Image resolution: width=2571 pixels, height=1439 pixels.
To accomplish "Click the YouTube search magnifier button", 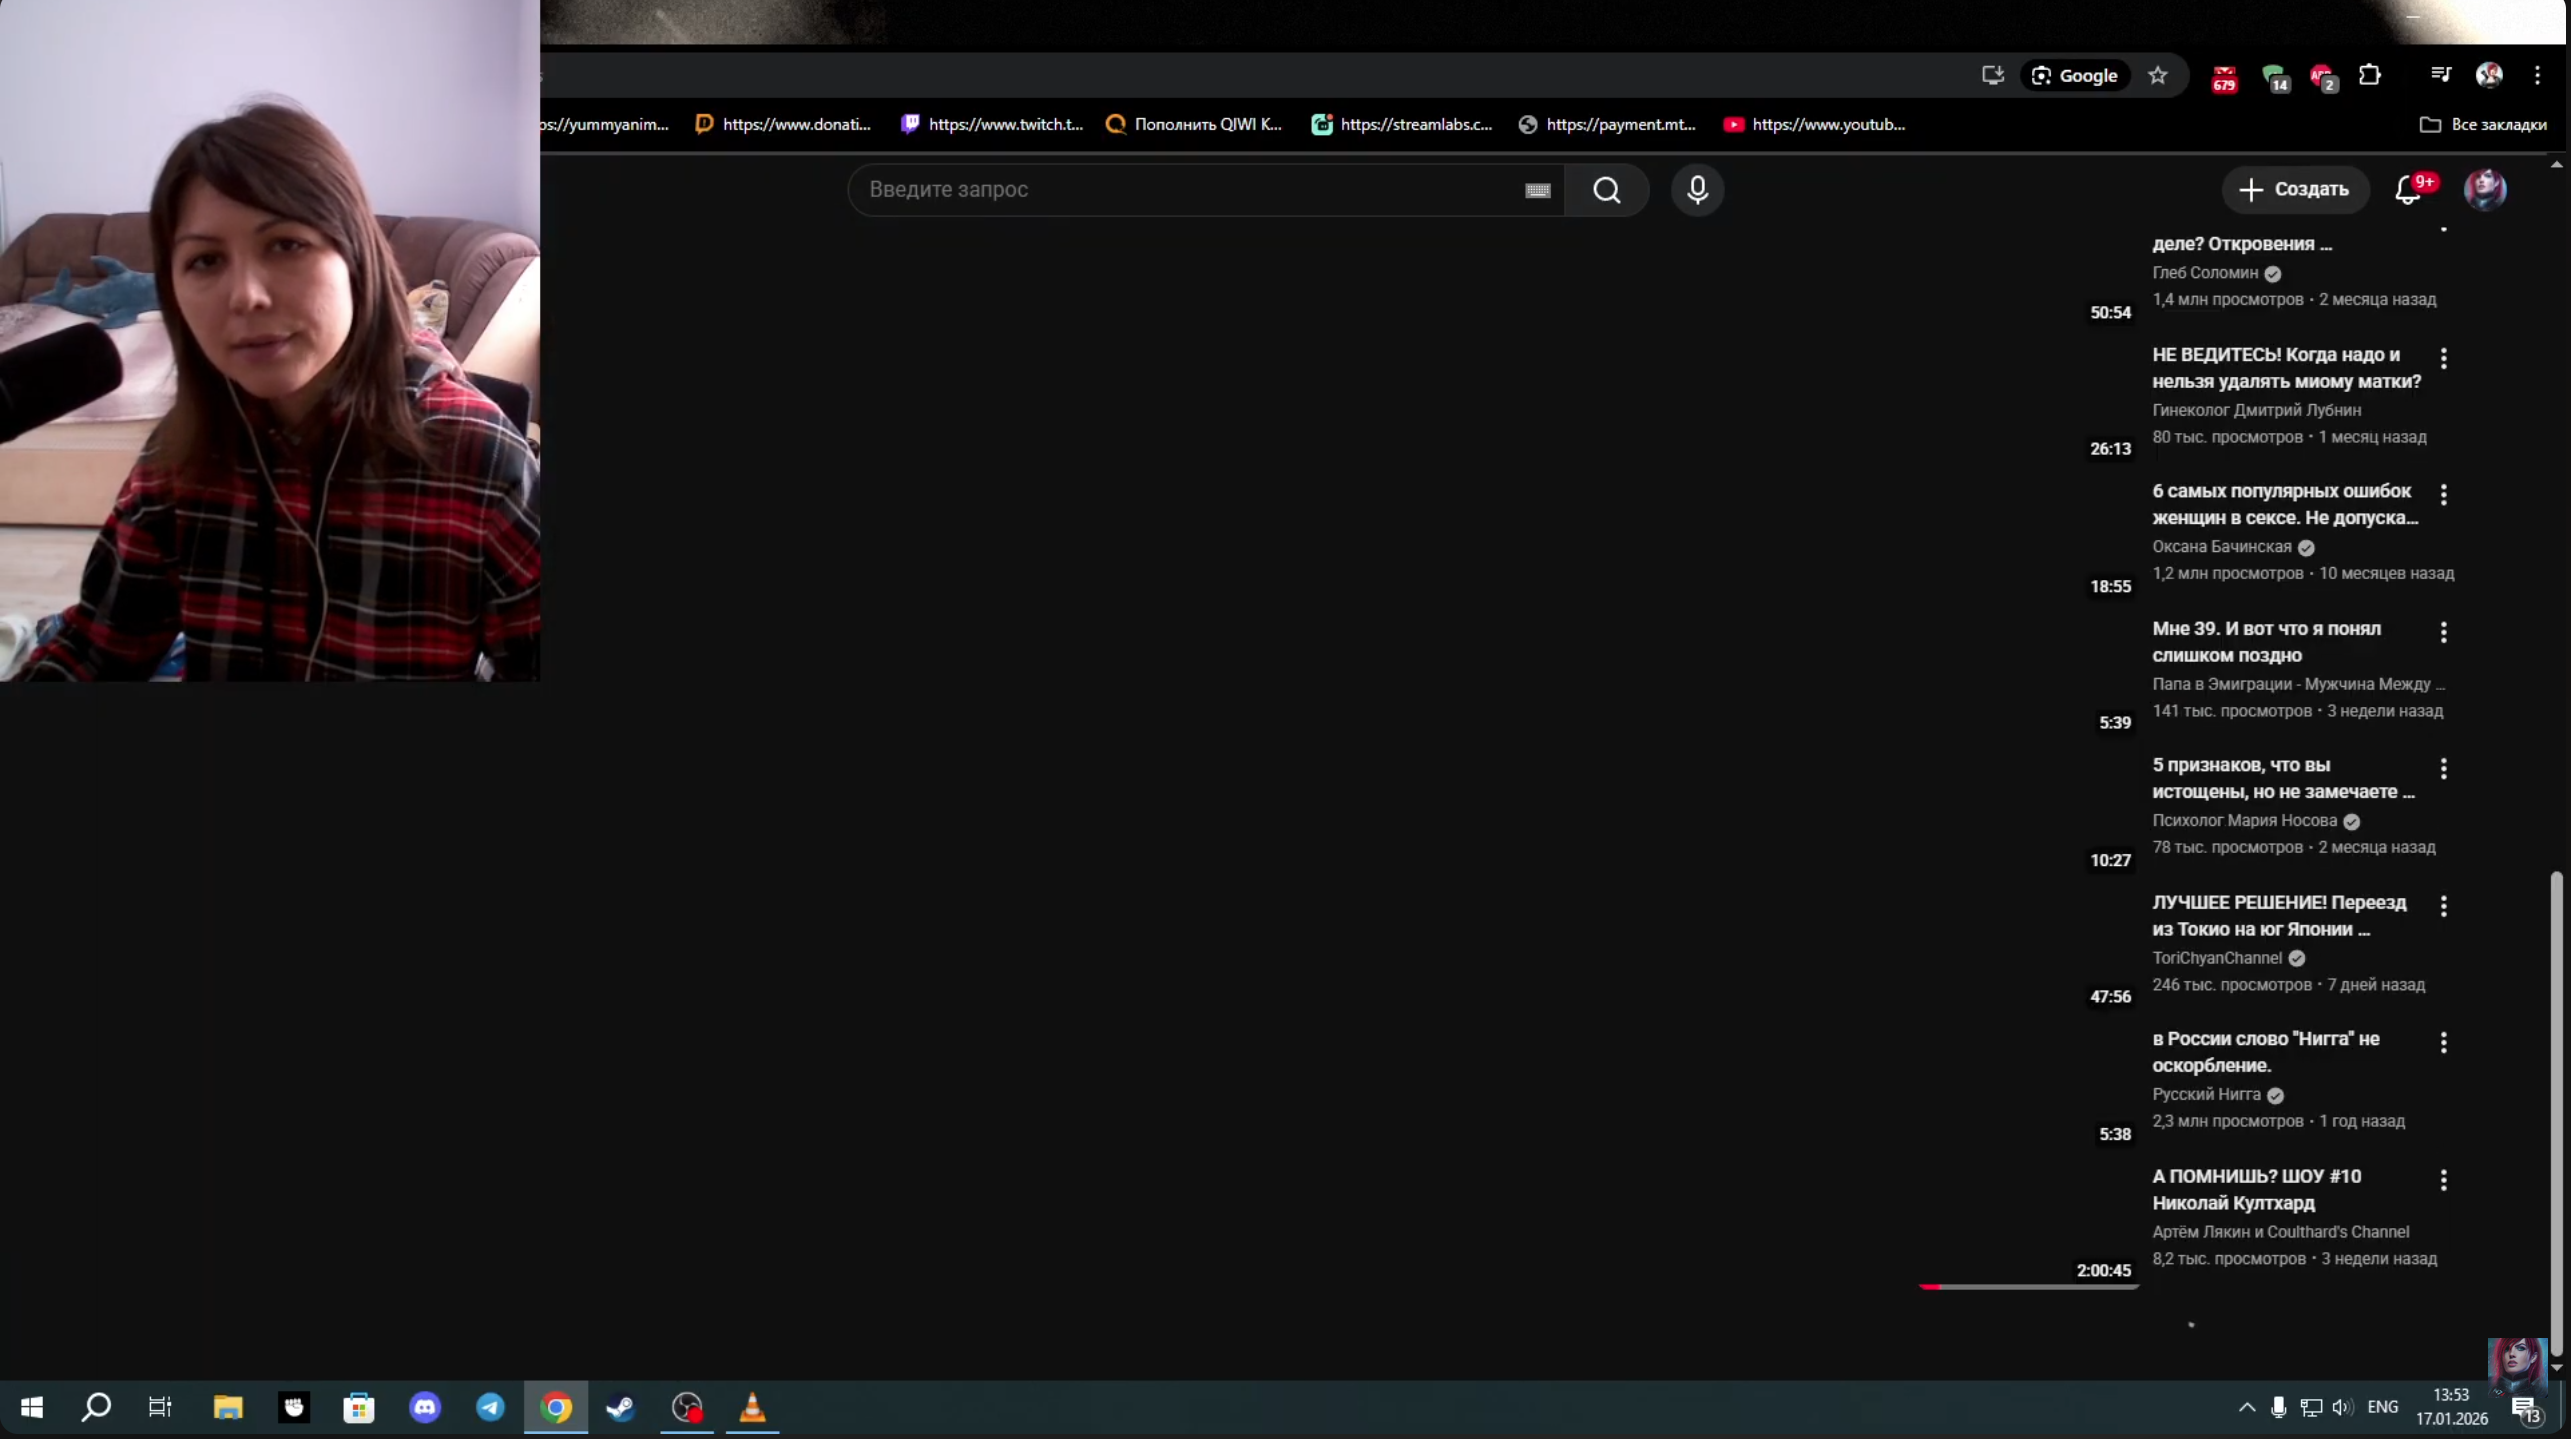I will click(1606, 190).
